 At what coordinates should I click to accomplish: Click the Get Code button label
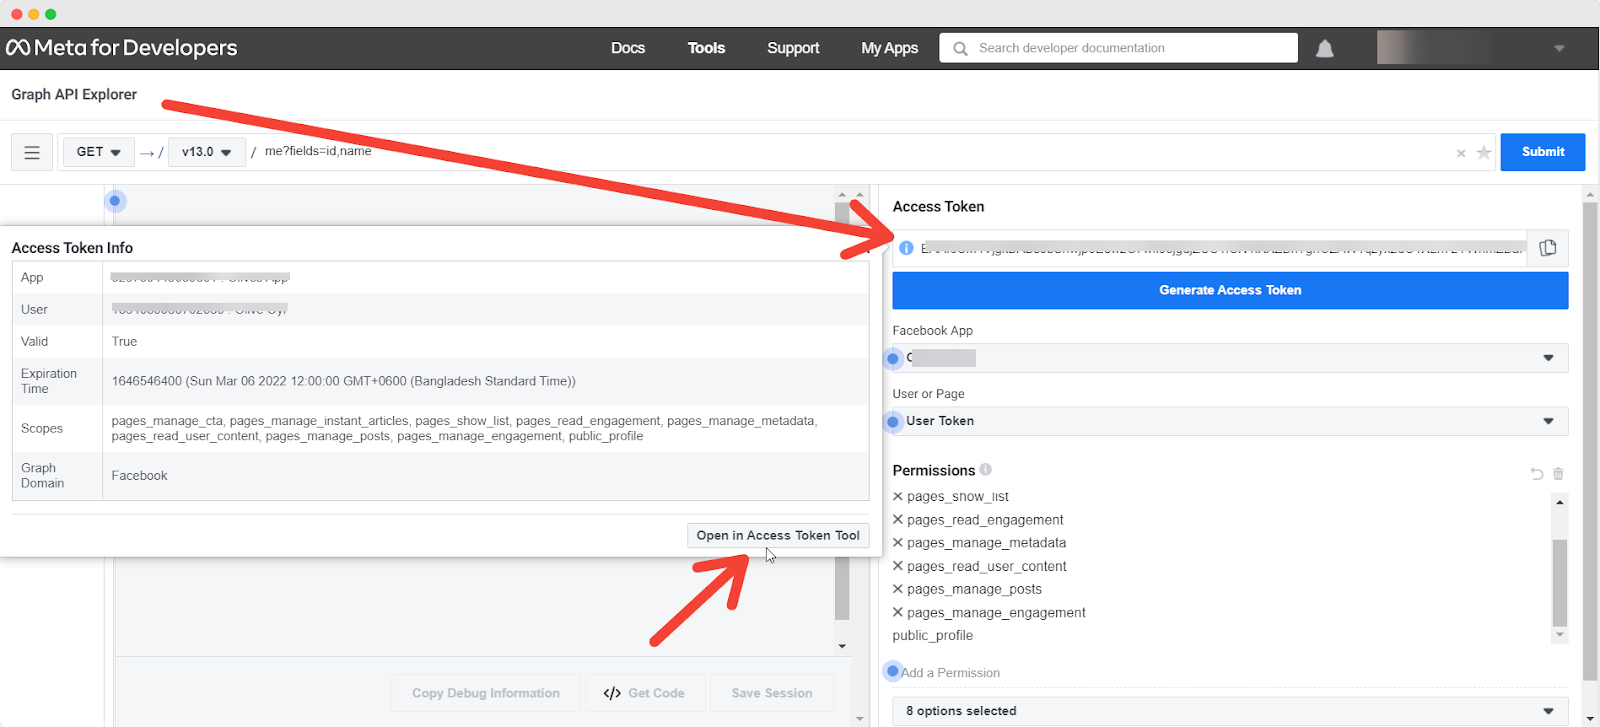pos(656,693)
